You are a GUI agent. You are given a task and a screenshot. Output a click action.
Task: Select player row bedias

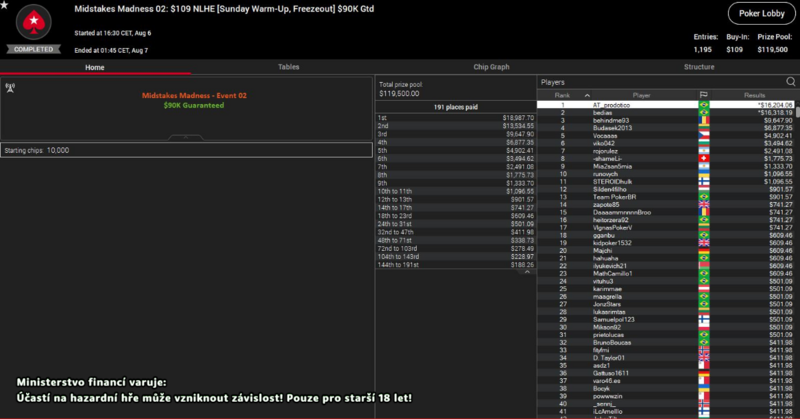666,112
